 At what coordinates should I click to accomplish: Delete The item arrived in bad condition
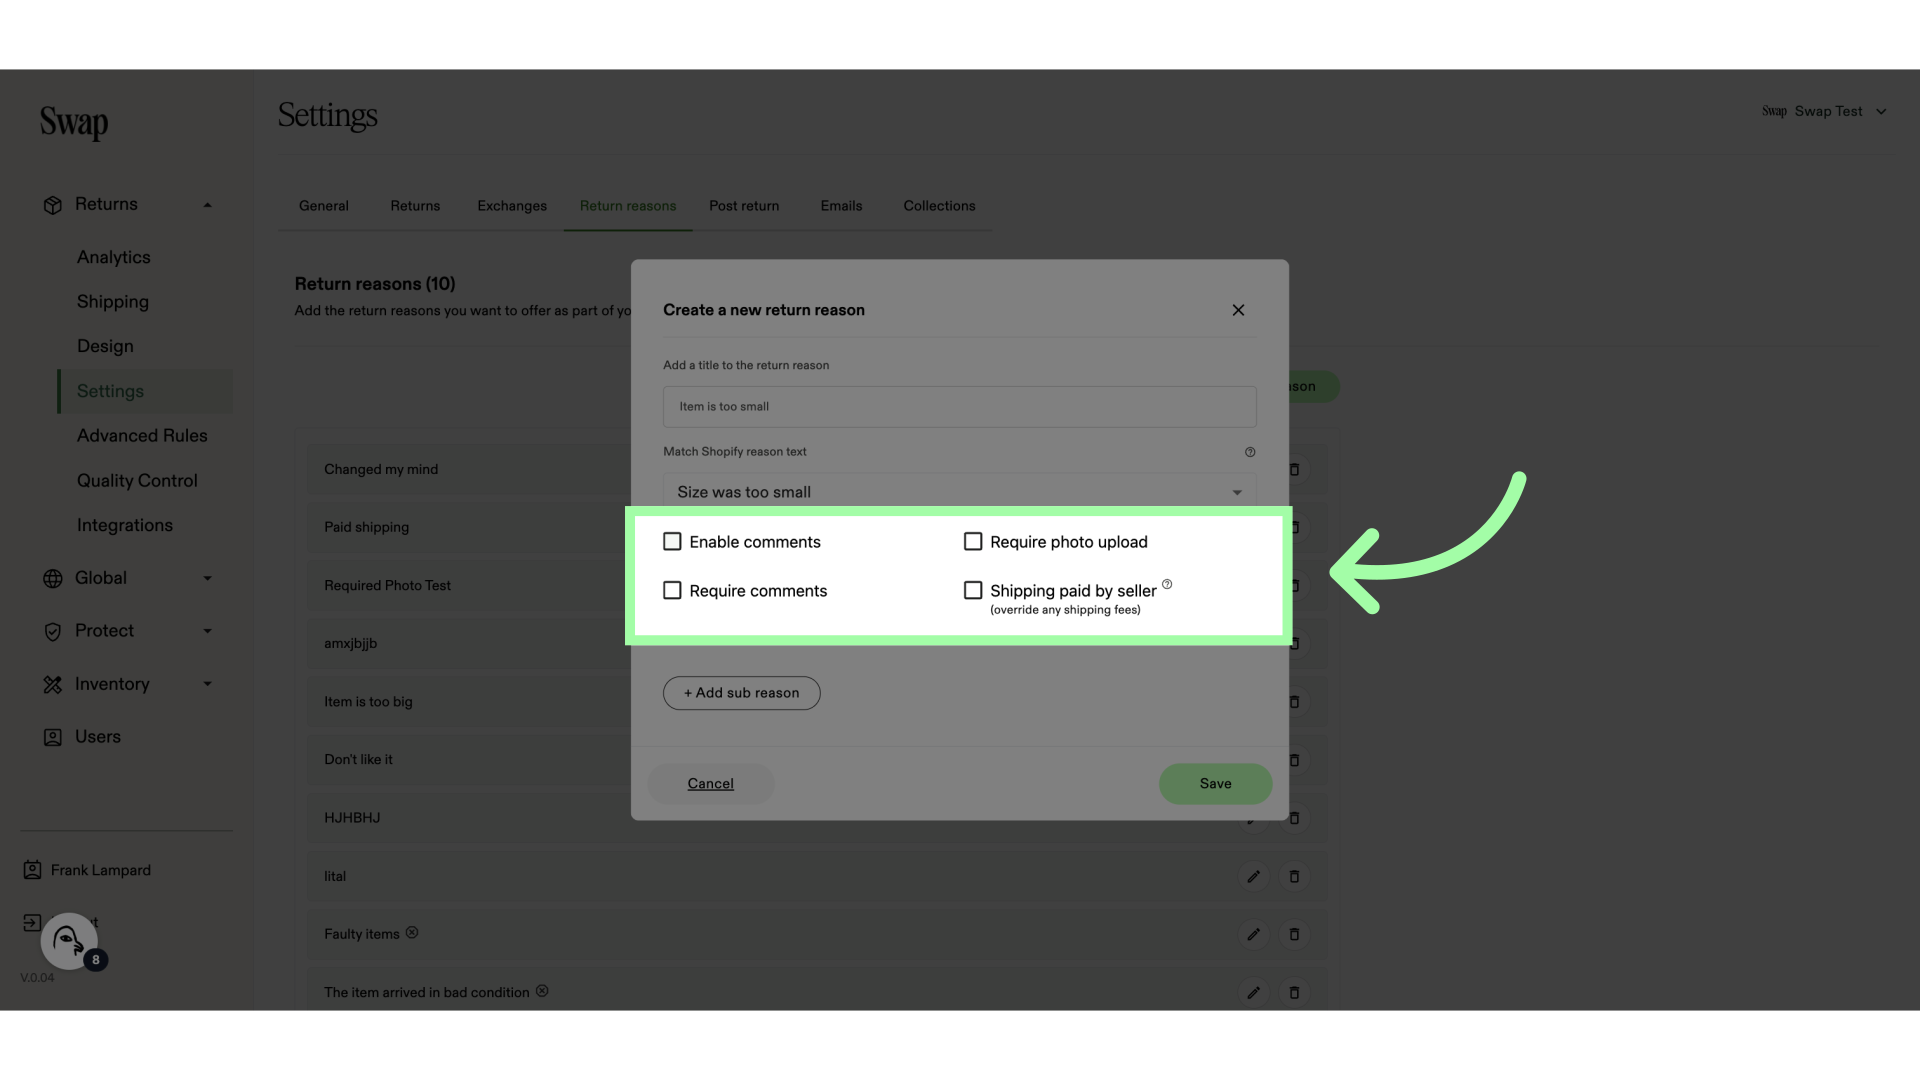click(1294, 992)
